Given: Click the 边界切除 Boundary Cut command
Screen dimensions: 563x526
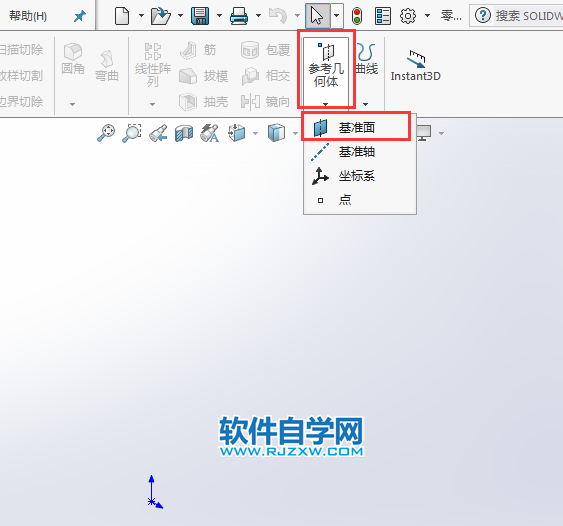Looking at the screenshot, I should coord(22,101).
